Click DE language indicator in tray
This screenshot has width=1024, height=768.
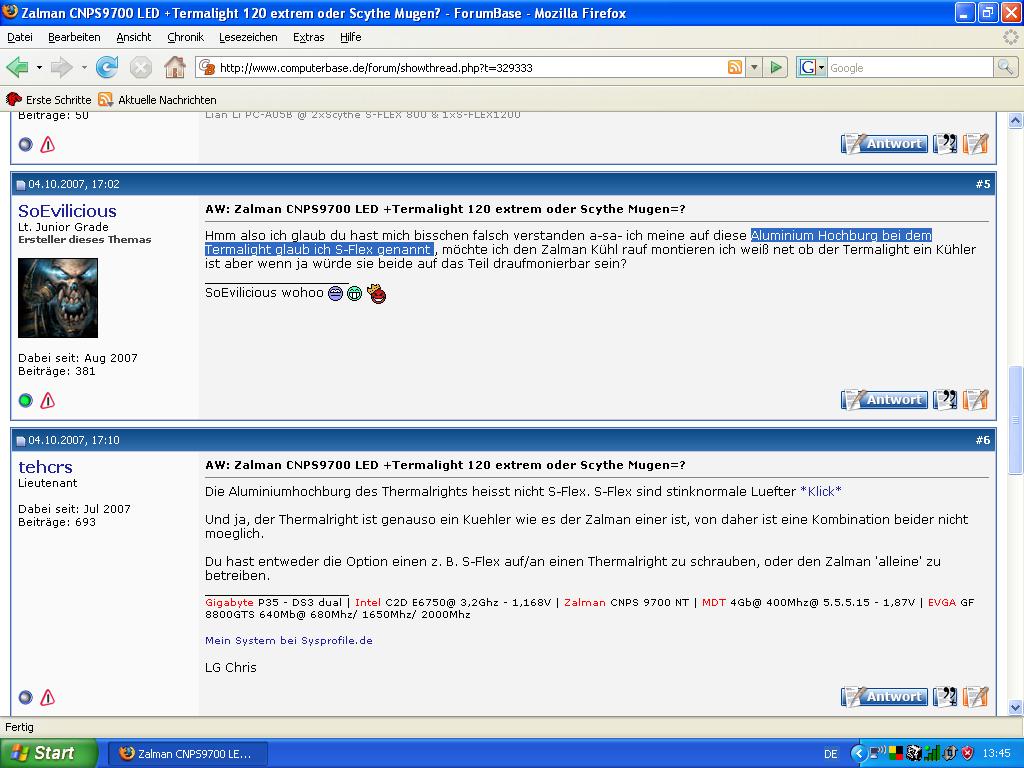tap(831, 754)
